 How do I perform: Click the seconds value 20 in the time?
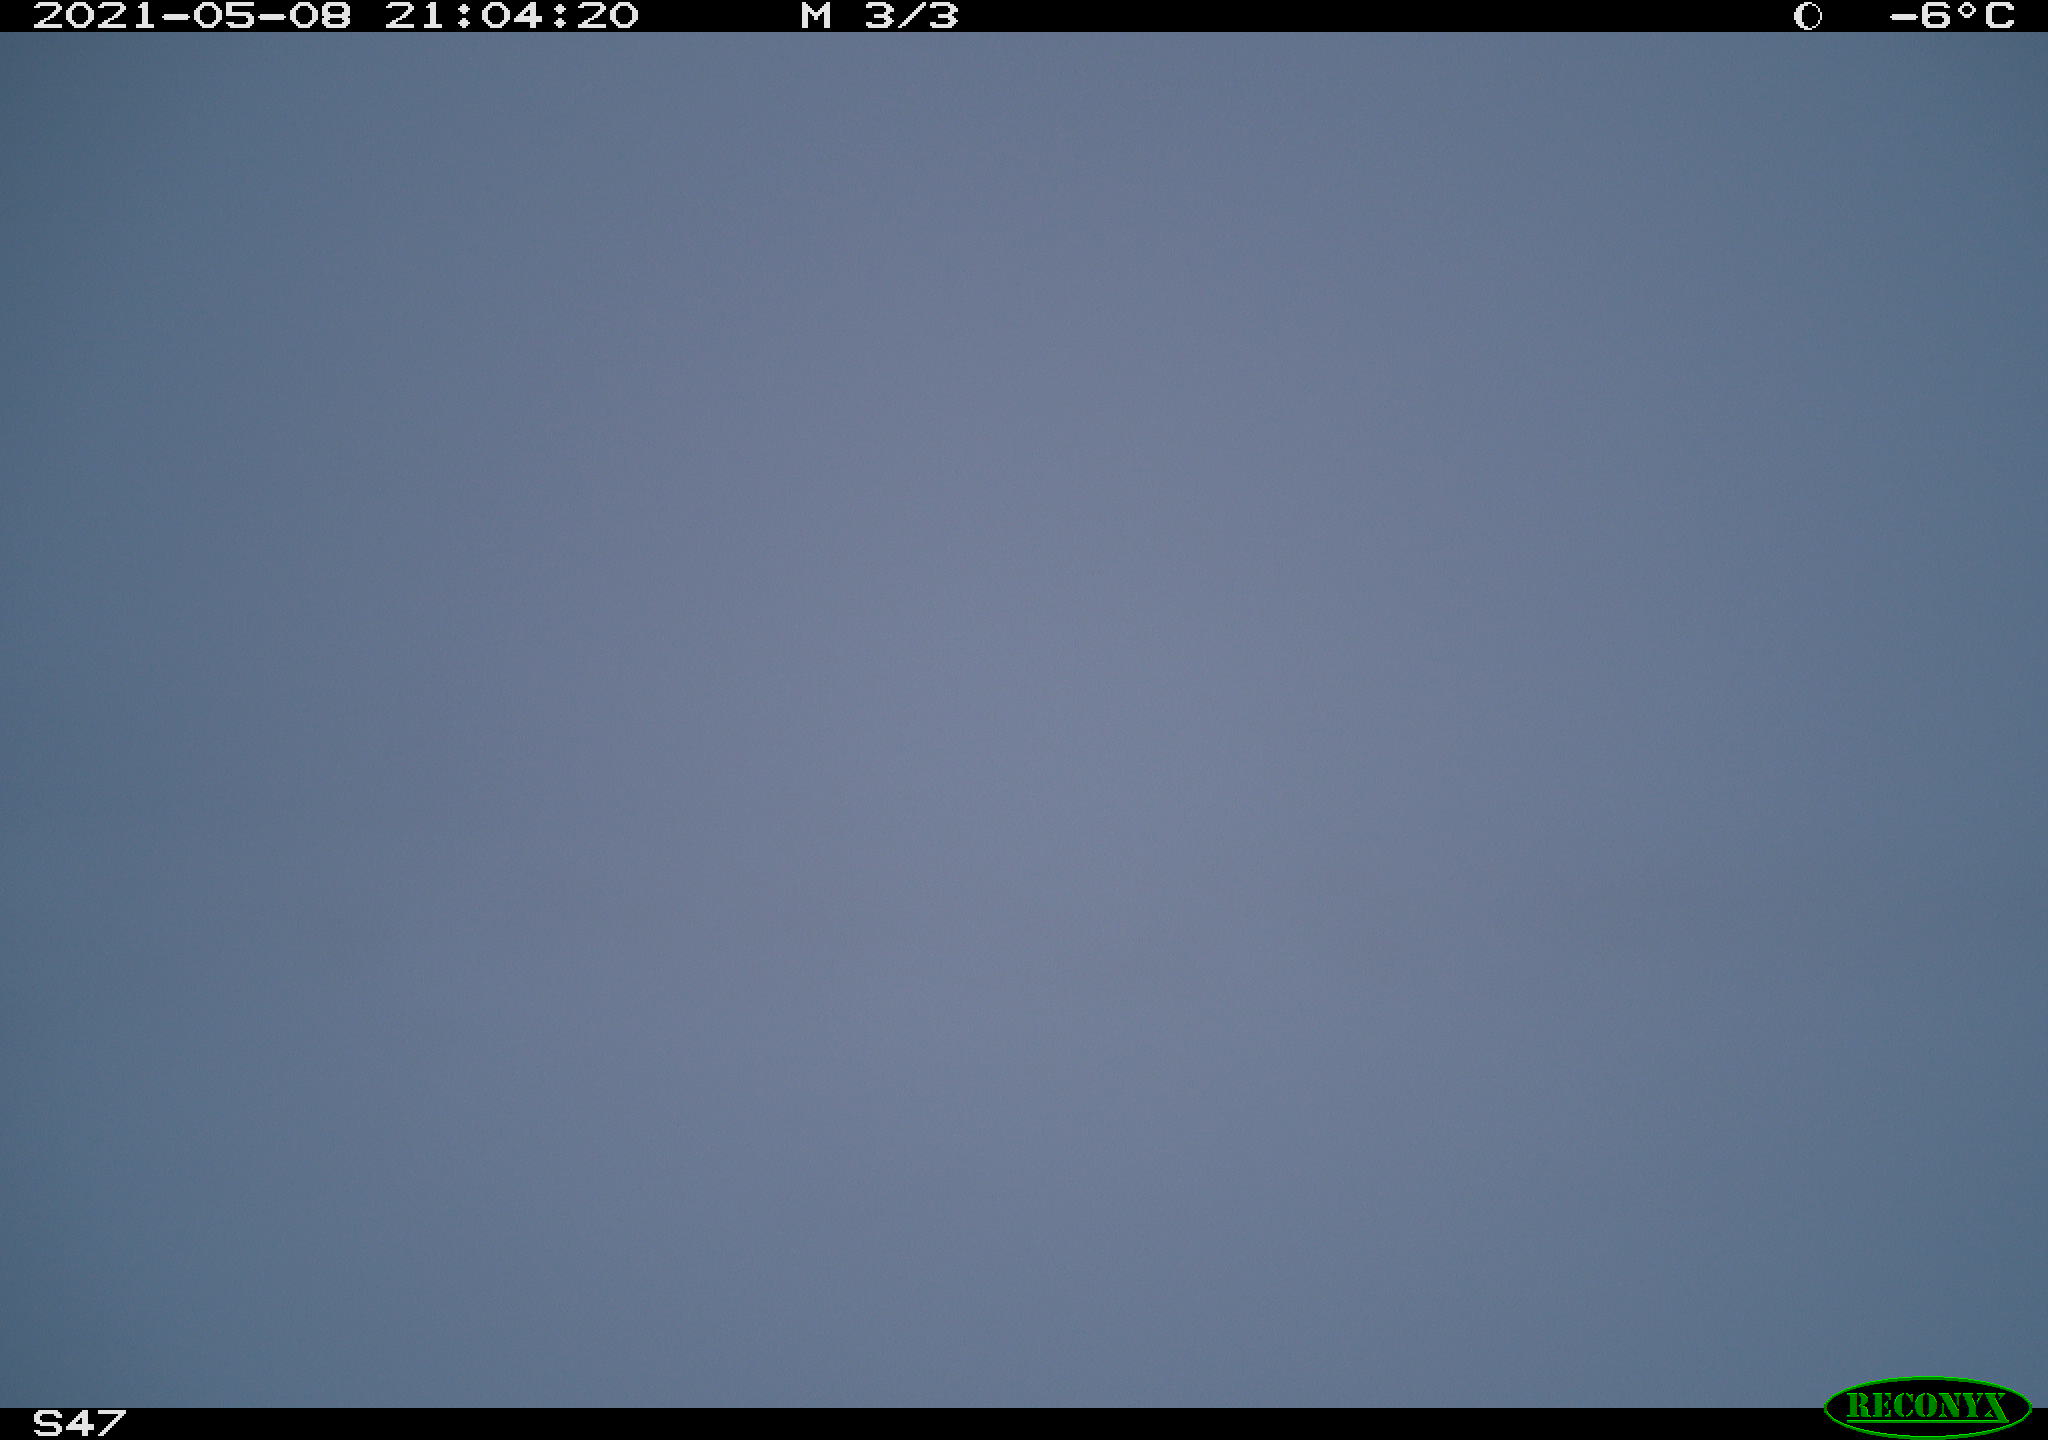(x=608, y=16)
